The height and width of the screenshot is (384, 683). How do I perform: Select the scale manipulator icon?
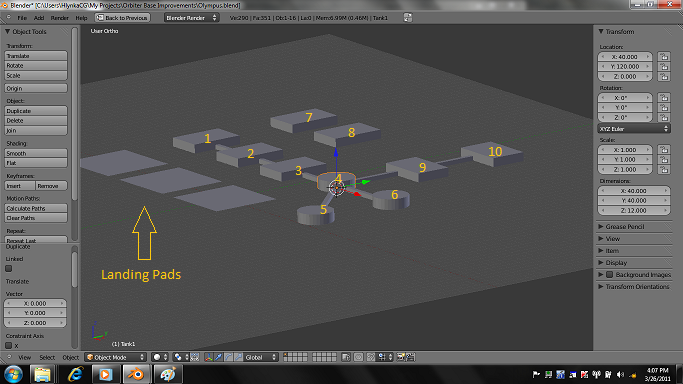(238, 357)
